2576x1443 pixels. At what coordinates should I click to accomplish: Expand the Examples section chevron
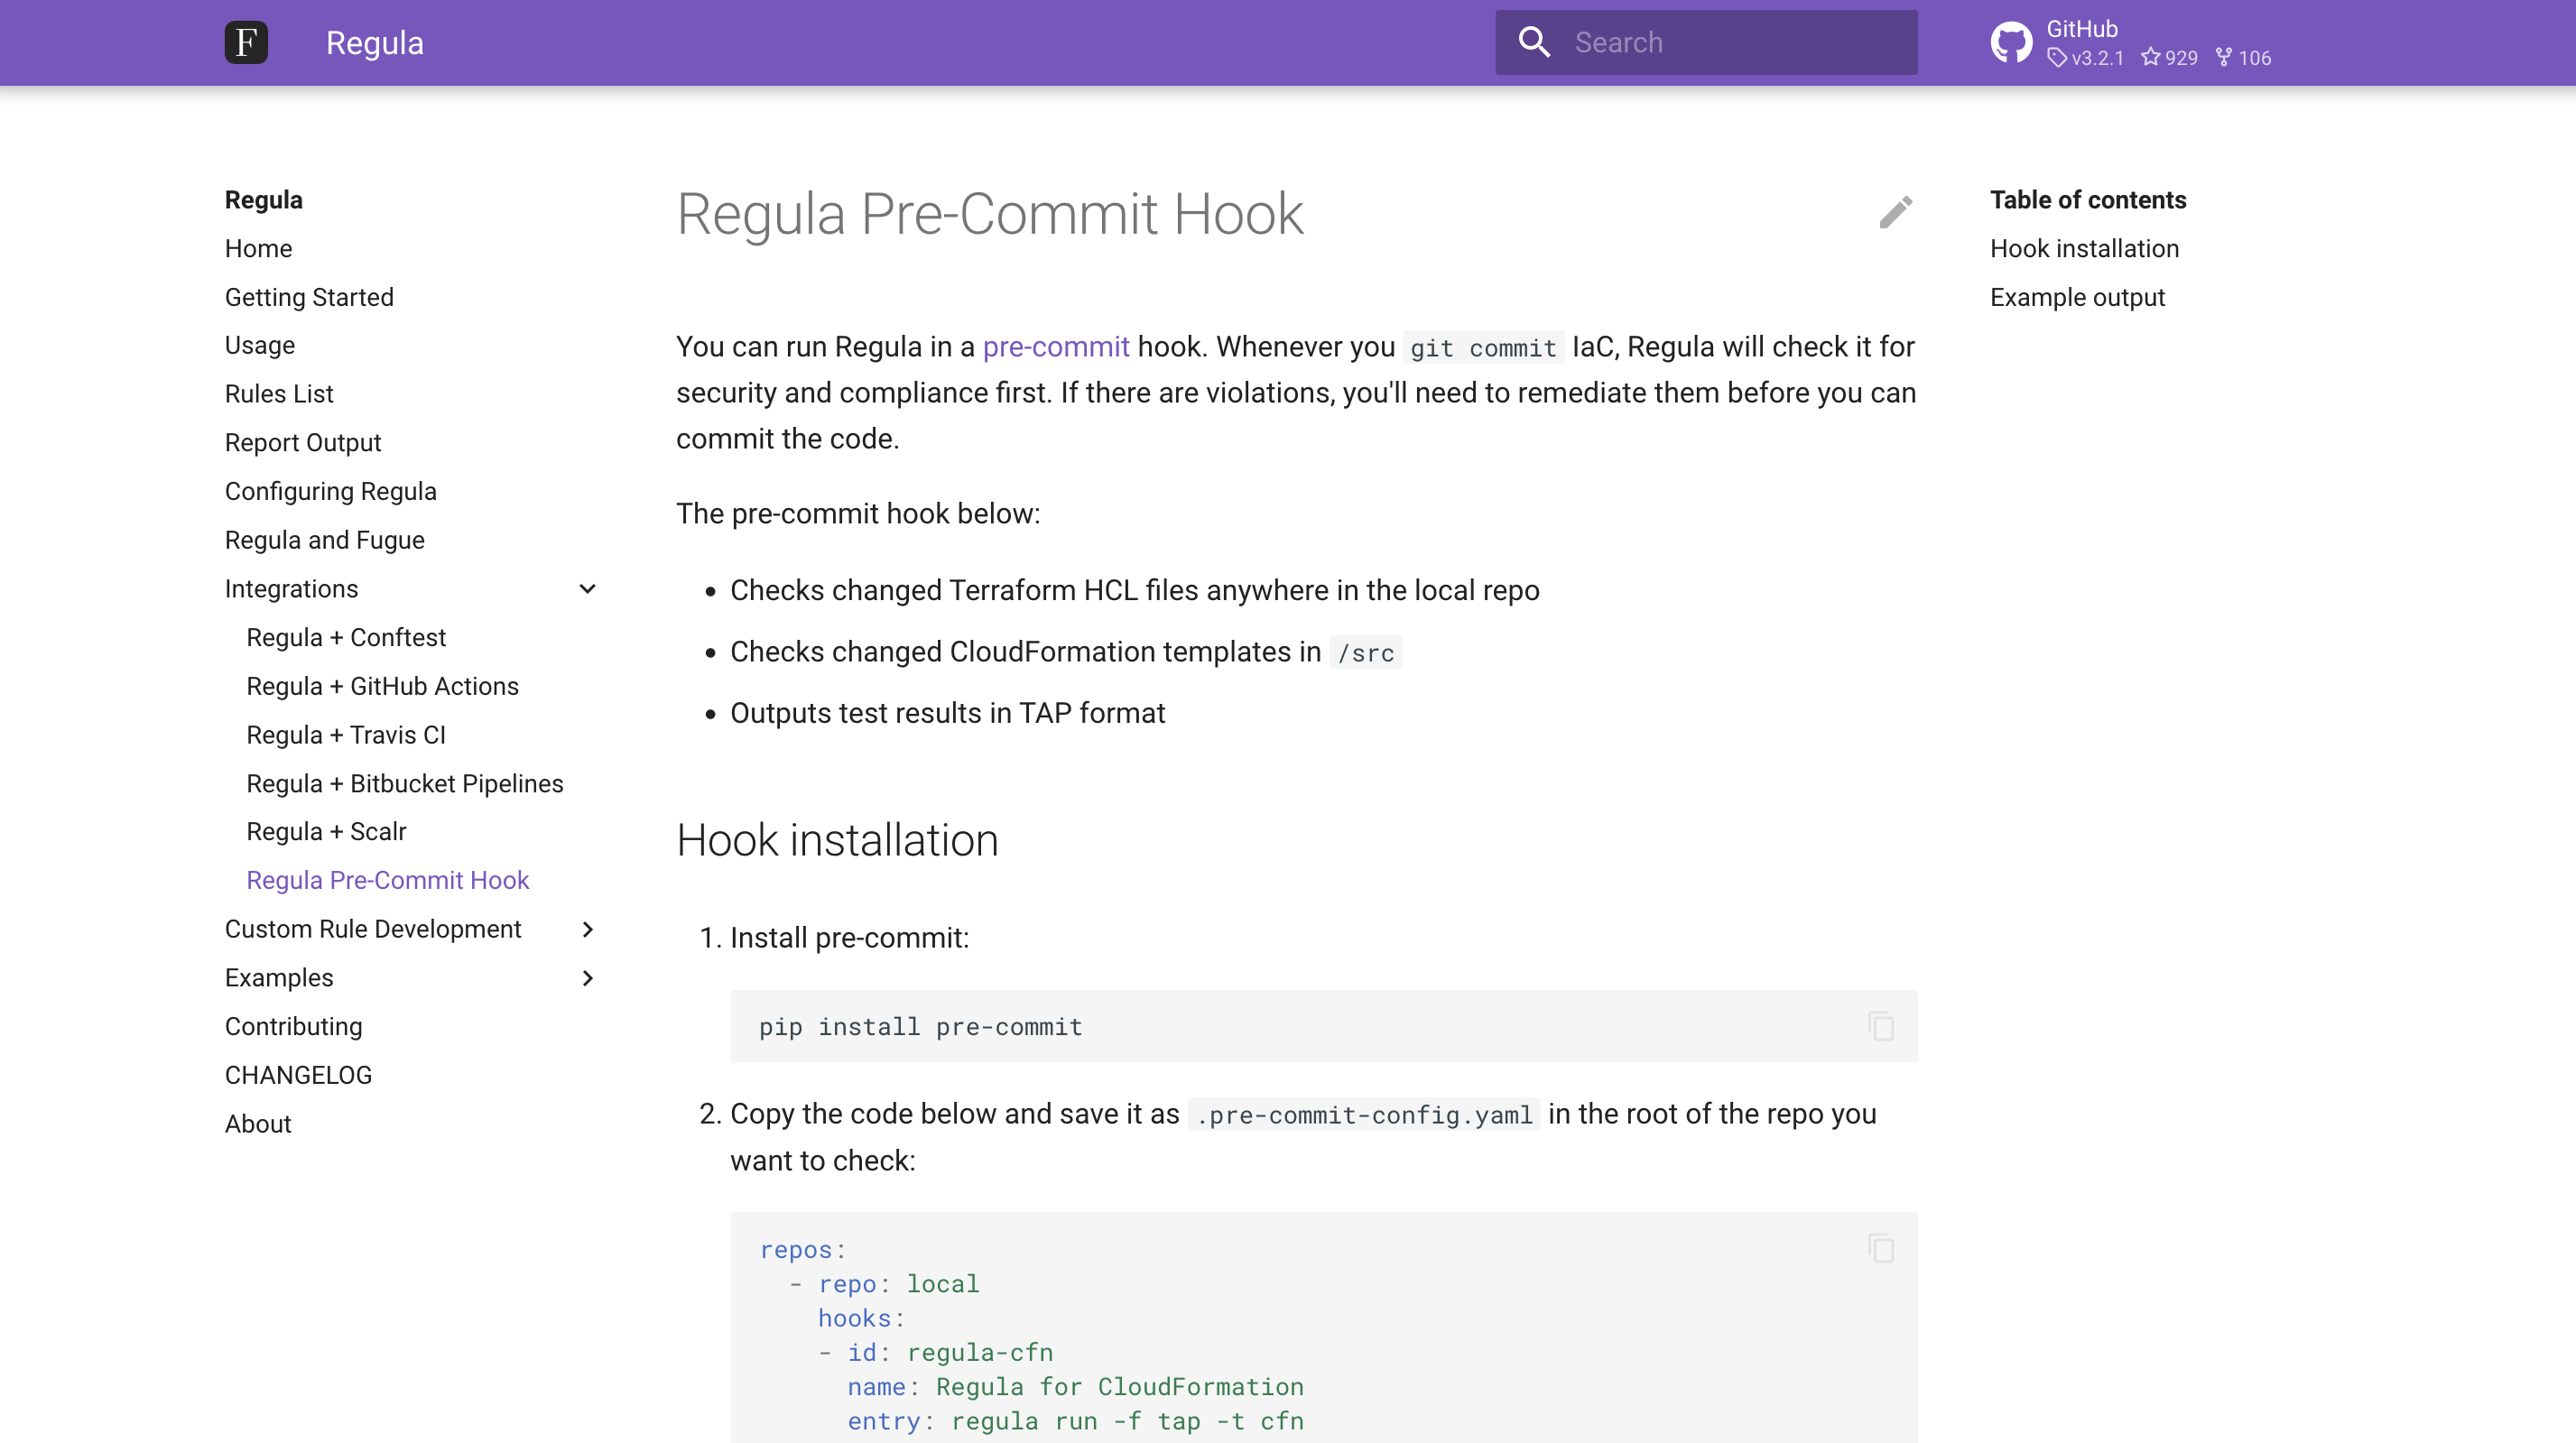[588, 978]
